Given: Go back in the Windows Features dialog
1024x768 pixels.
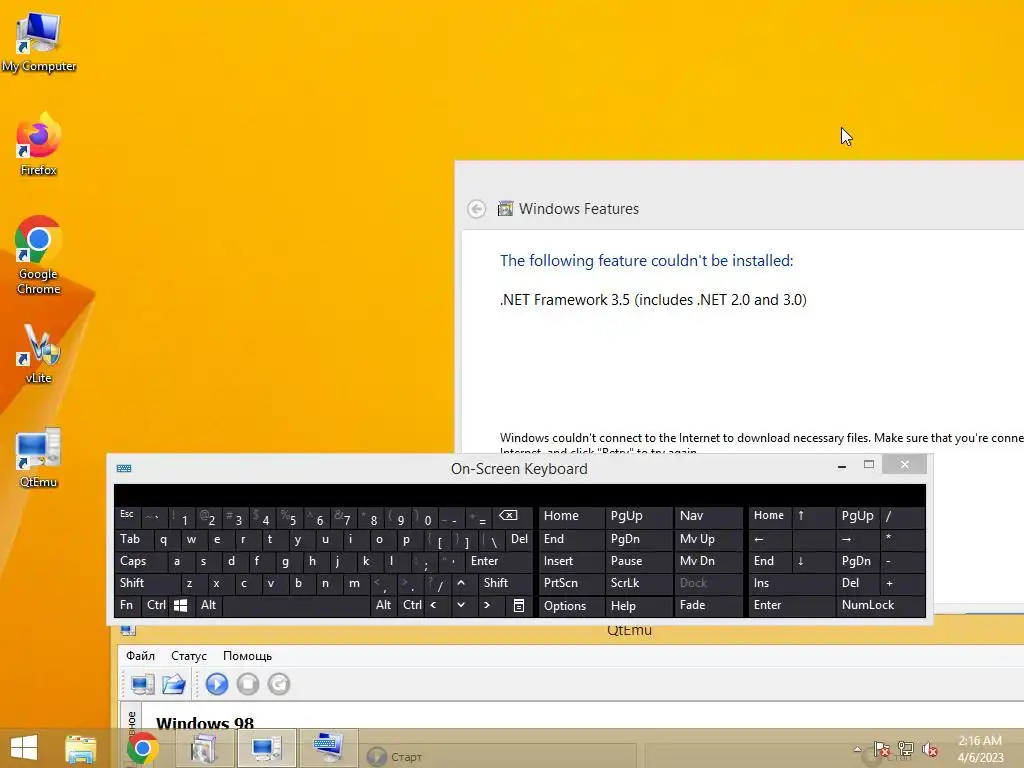Looking at the screenshot, I should coord(477,209).
